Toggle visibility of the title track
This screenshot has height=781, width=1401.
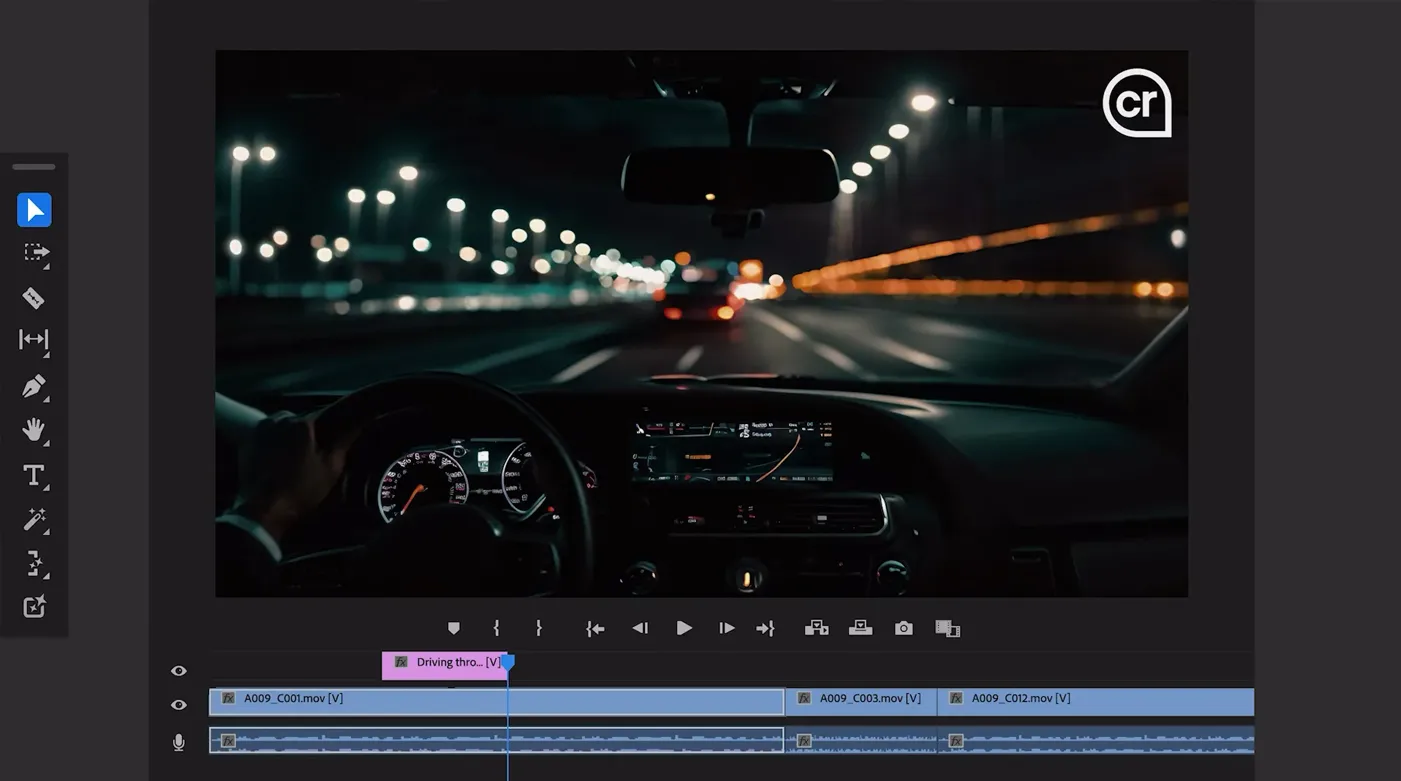click(178, 671)
